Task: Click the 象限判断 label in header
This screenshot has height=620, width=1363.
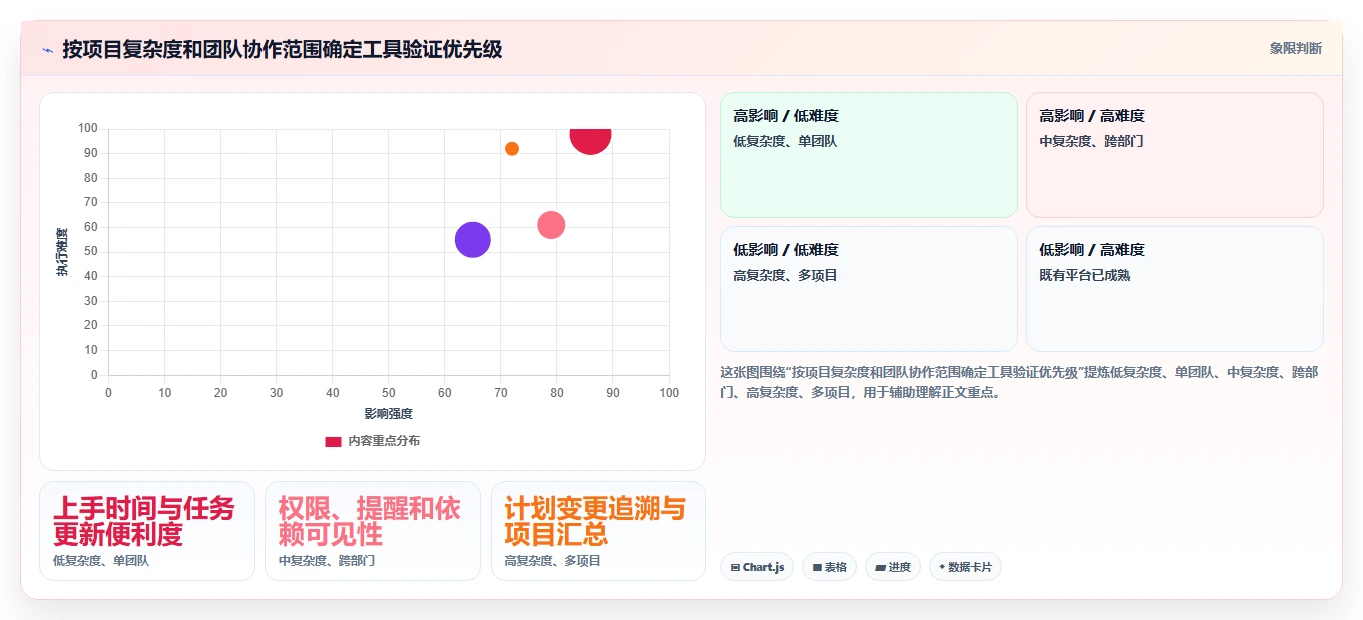Action: [1296, 48]
